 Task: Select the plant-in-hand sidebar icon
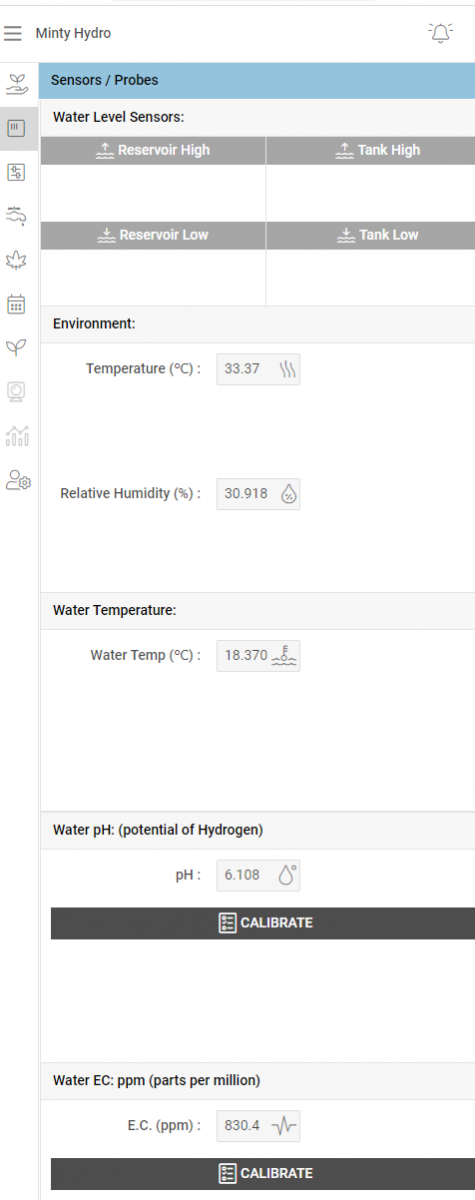17,83
